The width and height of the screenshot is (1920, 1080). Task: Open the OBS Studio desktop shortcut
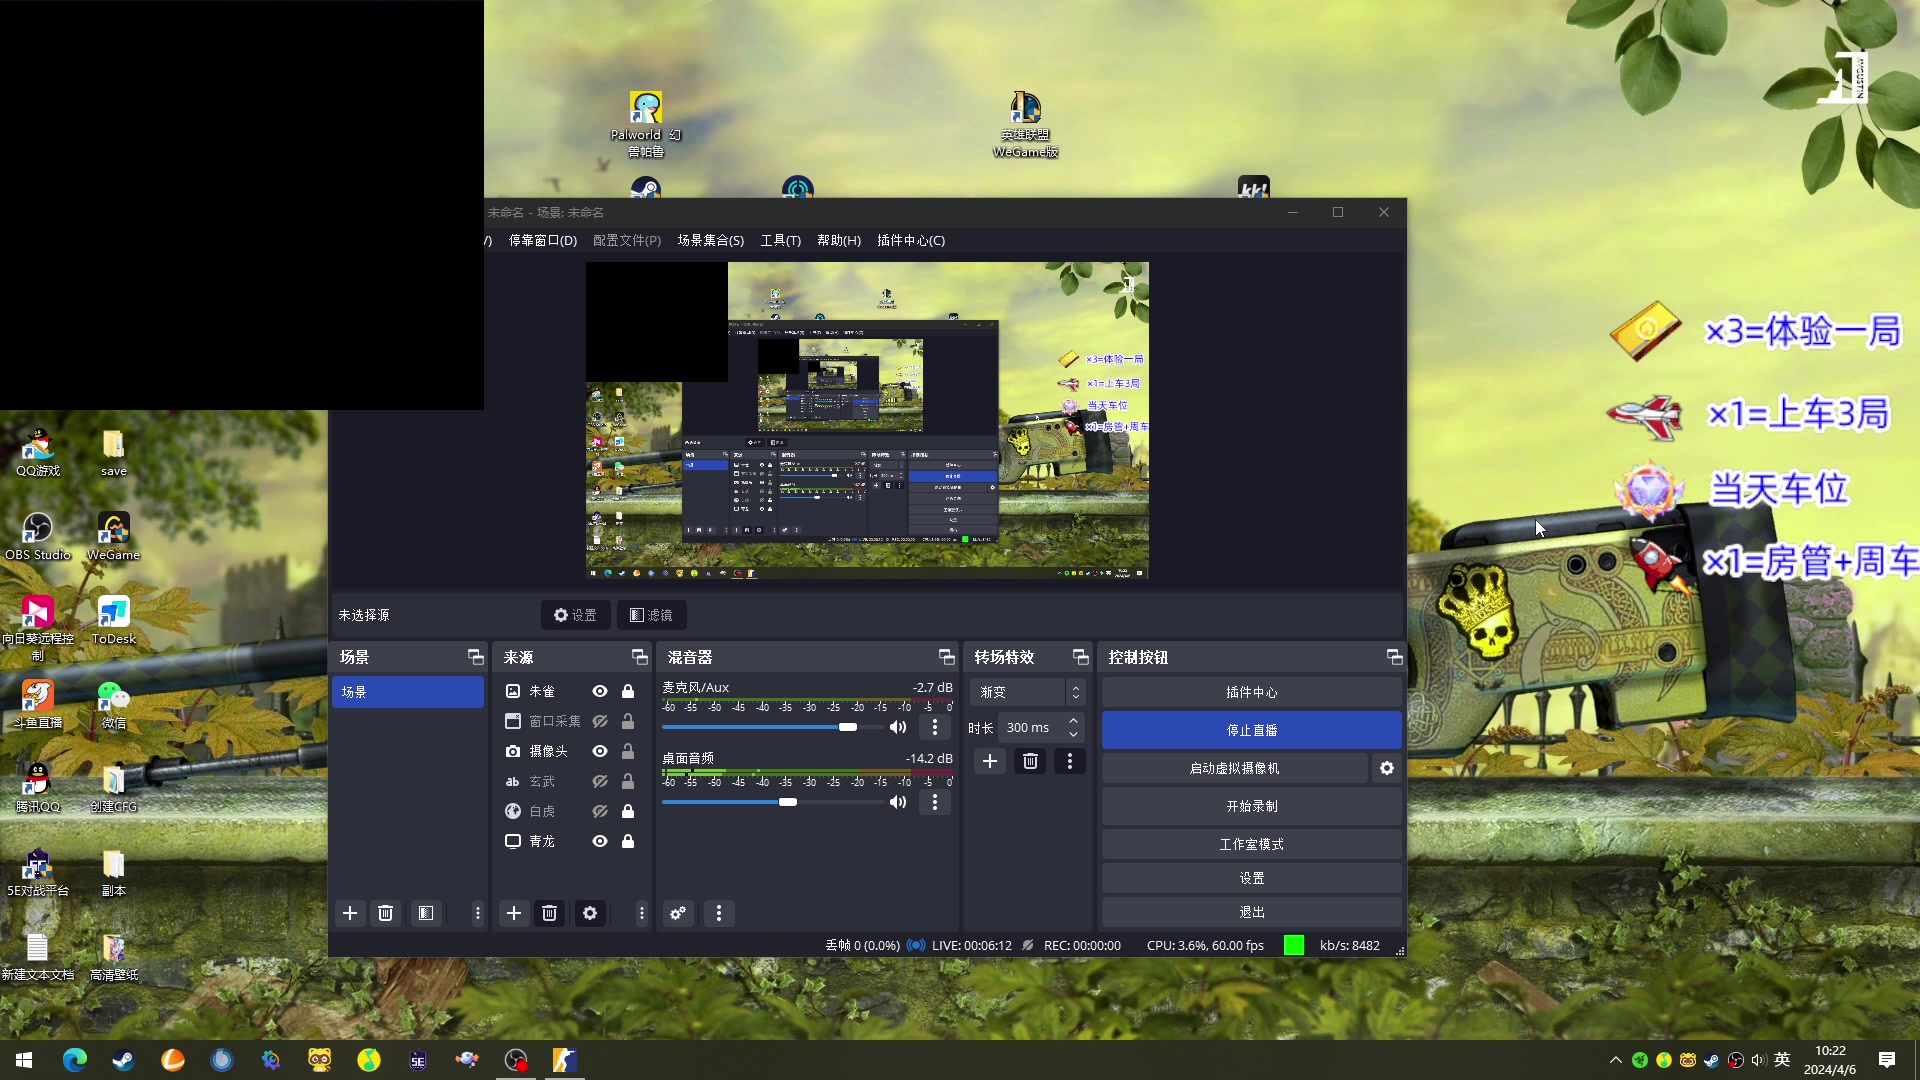(38, 536)
